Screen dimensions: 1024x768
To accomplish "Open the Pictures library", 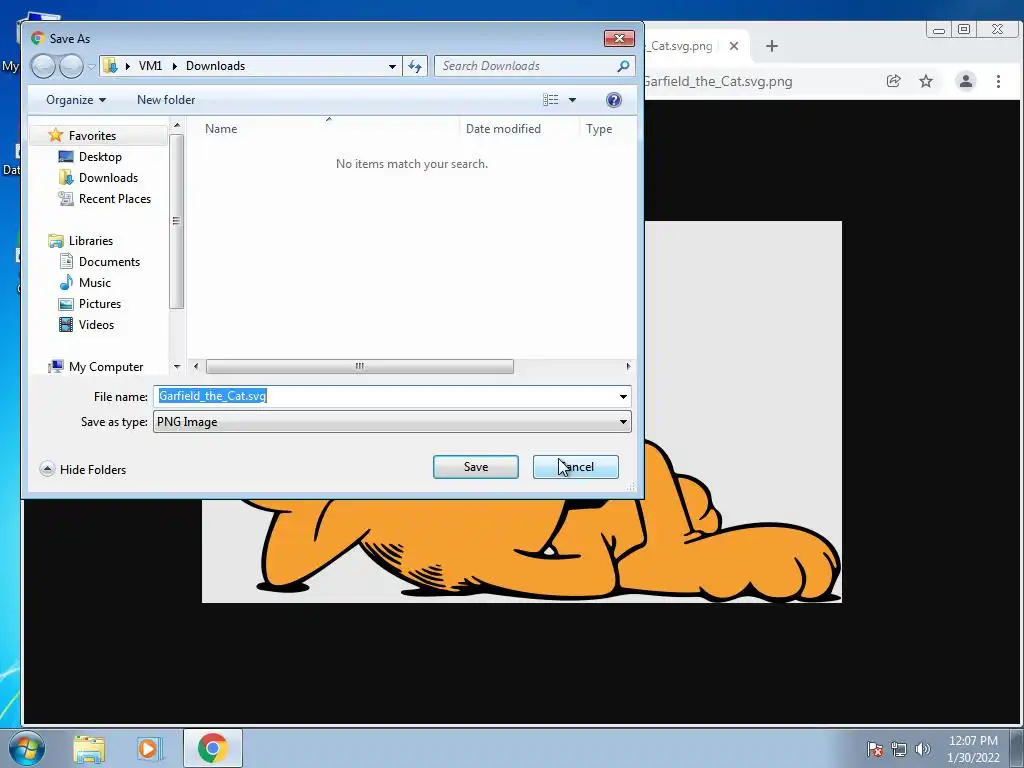I will click(x=99, y=304).
